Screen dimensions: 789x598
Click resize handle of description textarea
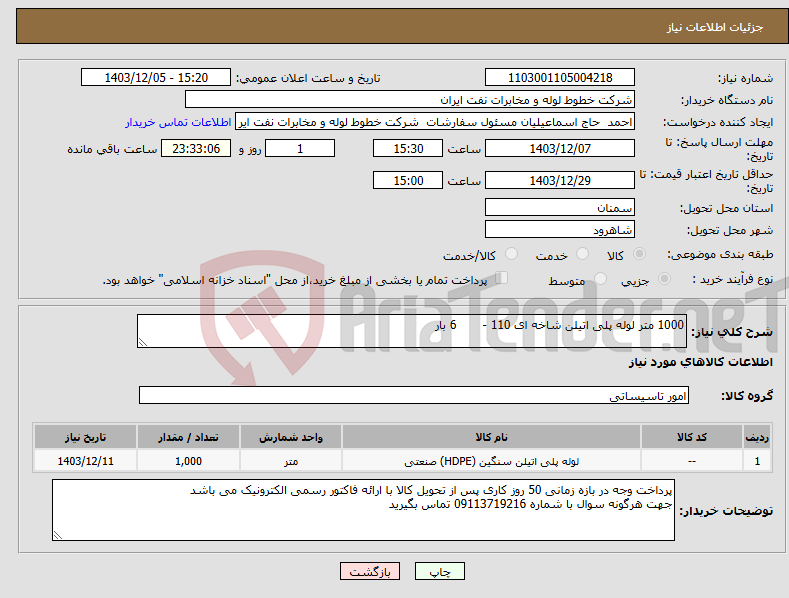click(143, 342)
